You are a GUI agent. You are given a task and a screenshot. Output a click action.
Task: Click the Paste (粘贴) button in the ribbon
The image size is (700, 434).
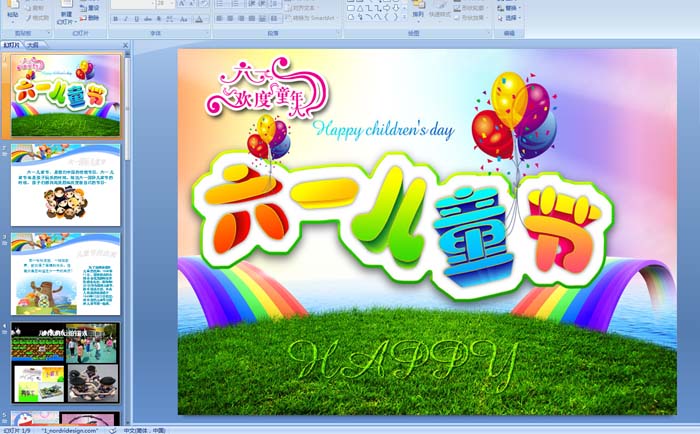(x=13, y=10)
